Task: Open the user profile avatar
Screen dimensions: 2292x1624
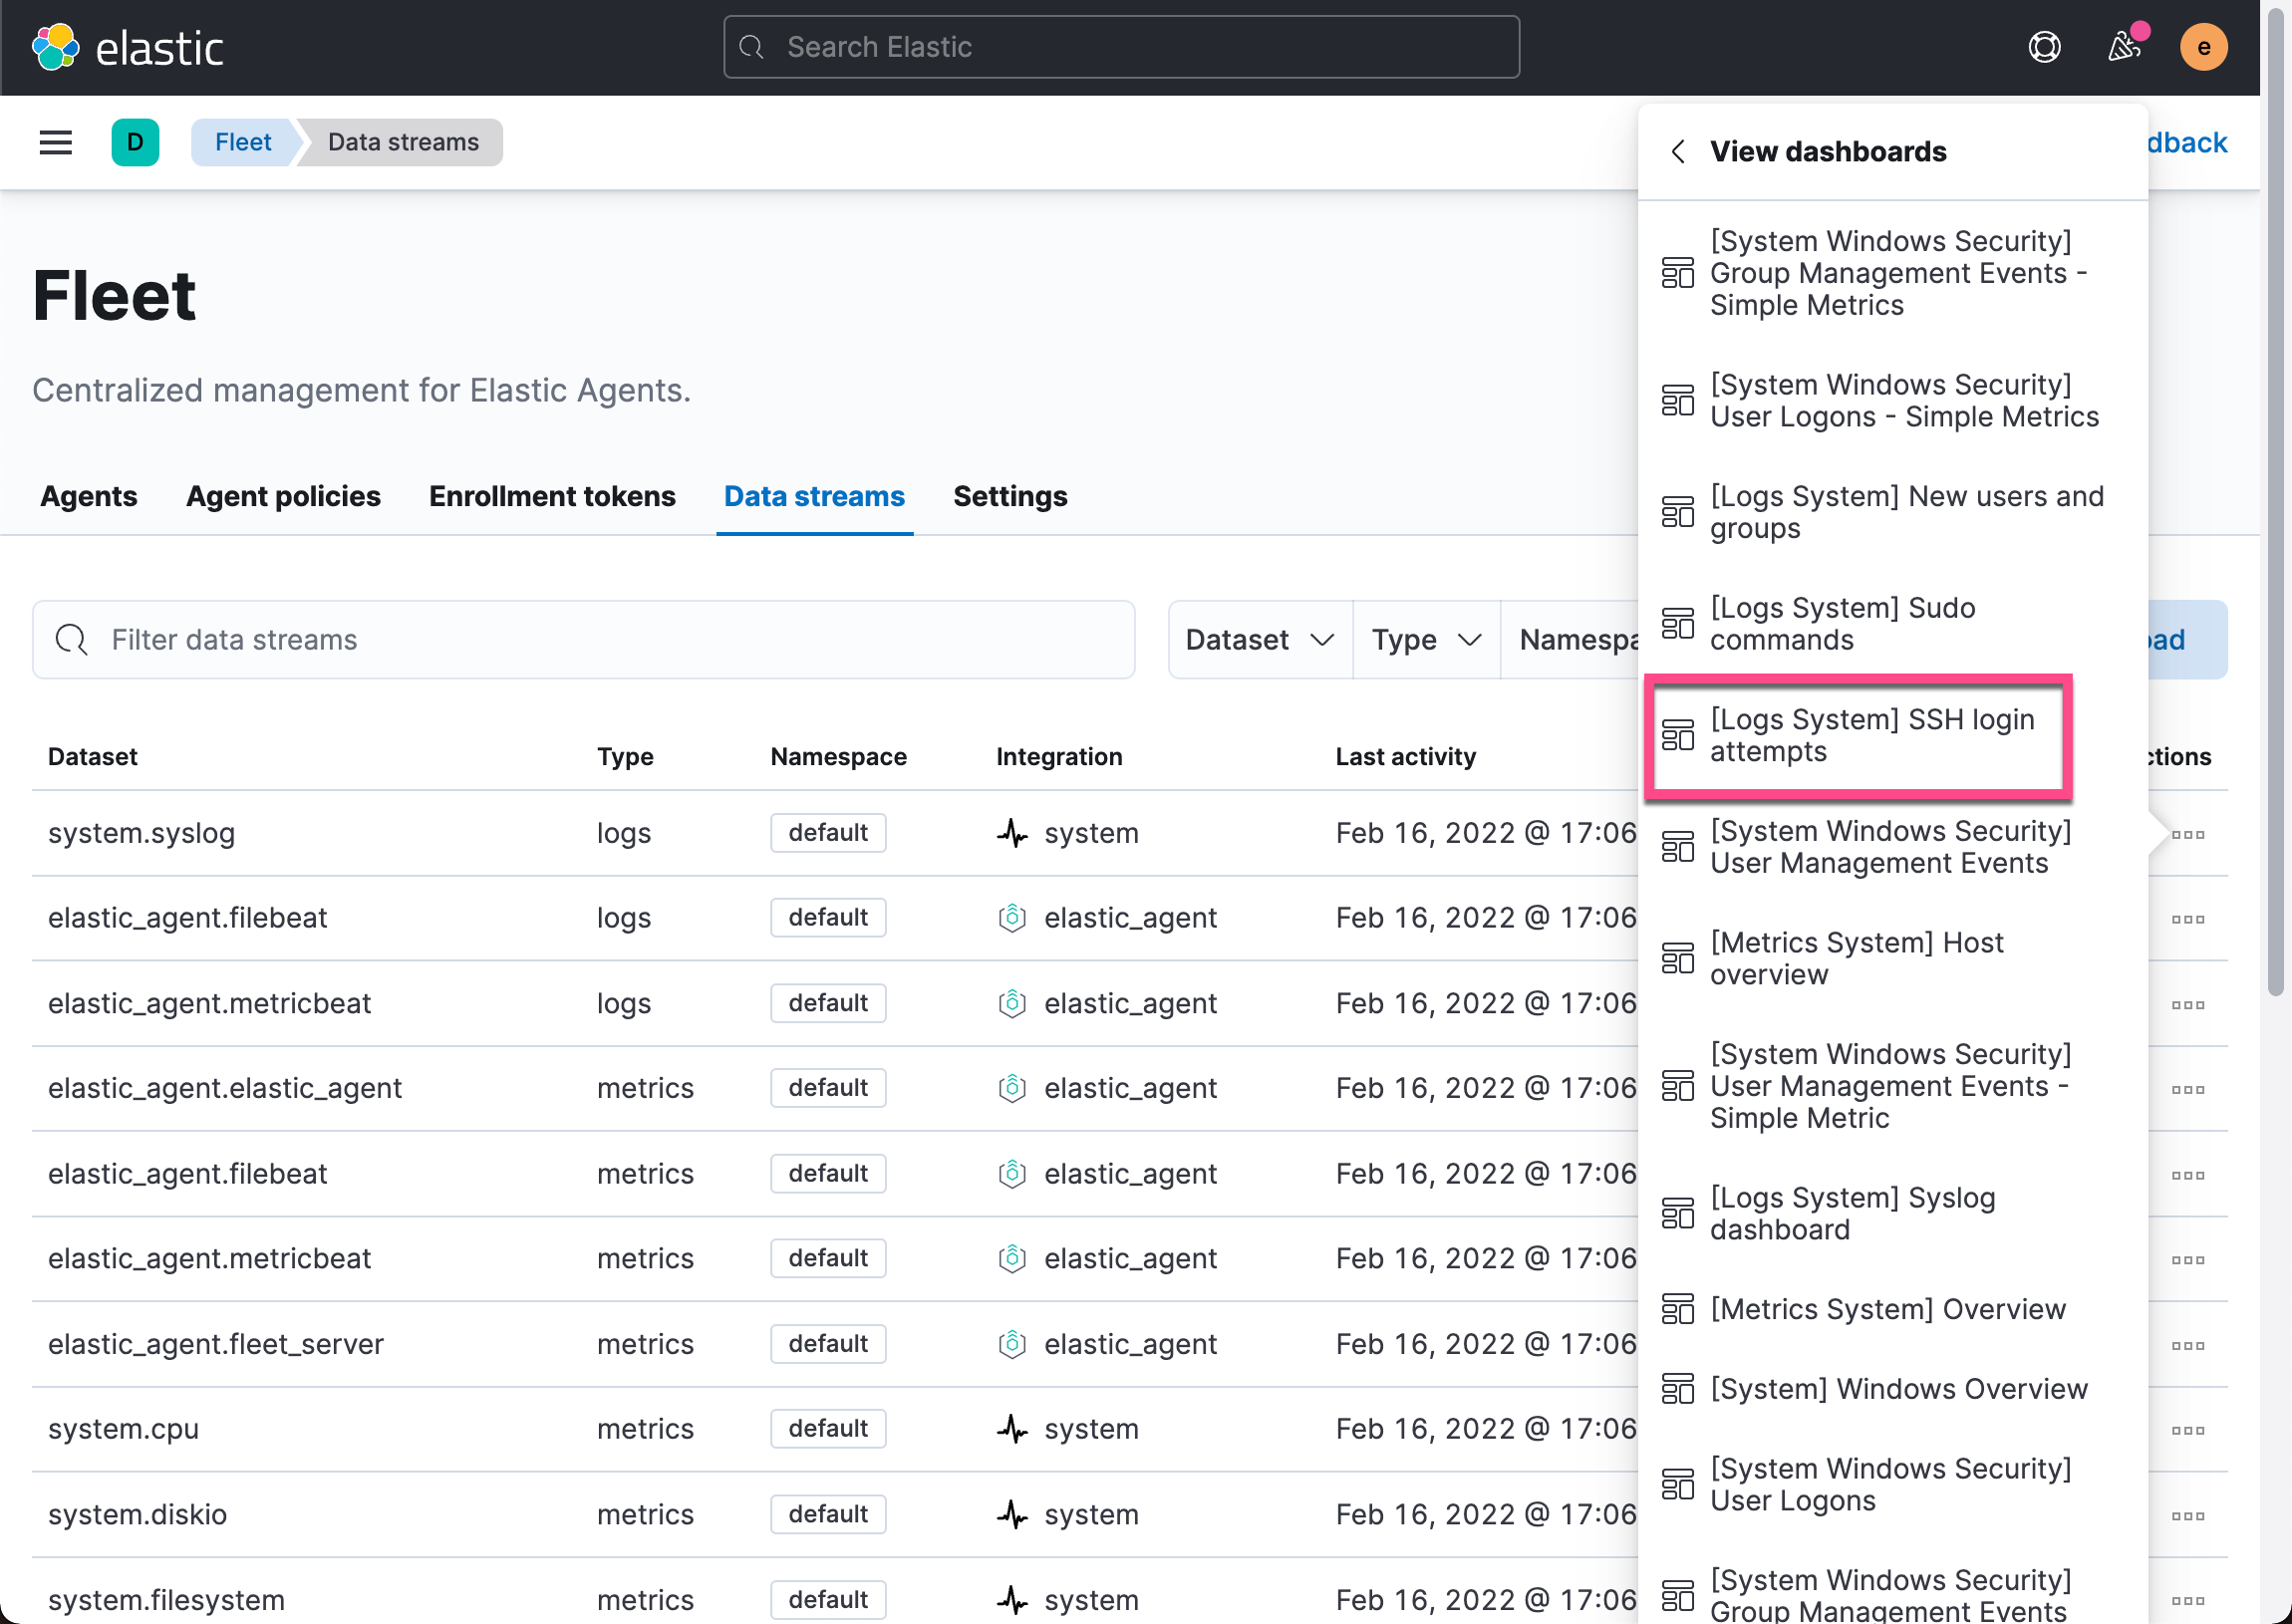Action: click(x=2203, y=46)
